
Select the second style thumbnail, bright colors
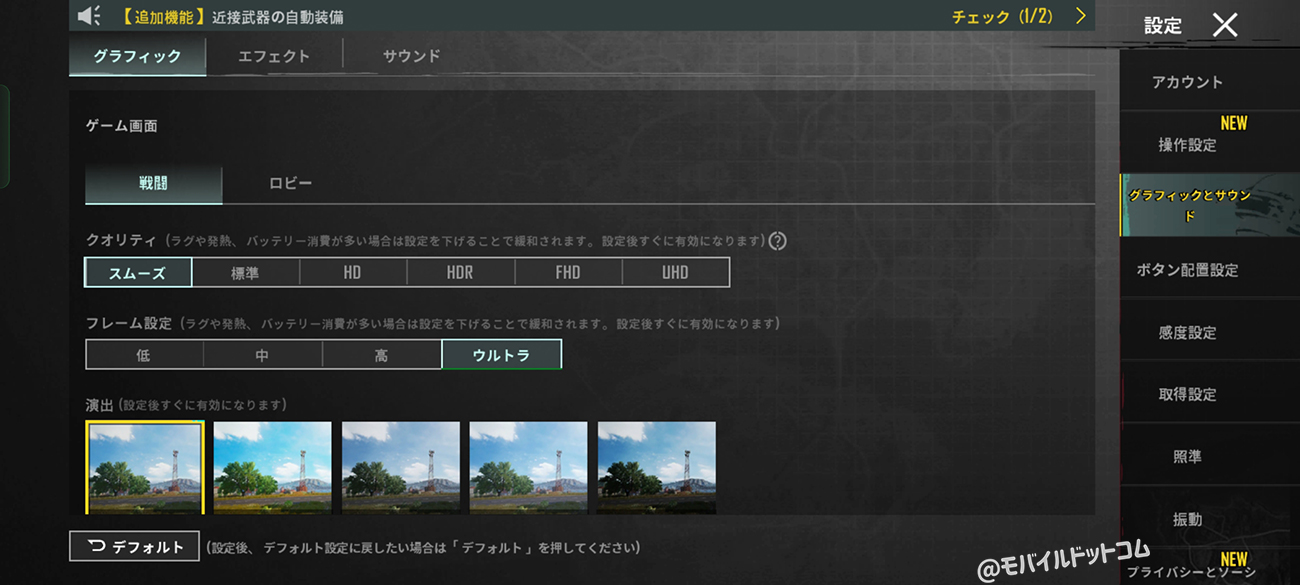tap(273, 467)
